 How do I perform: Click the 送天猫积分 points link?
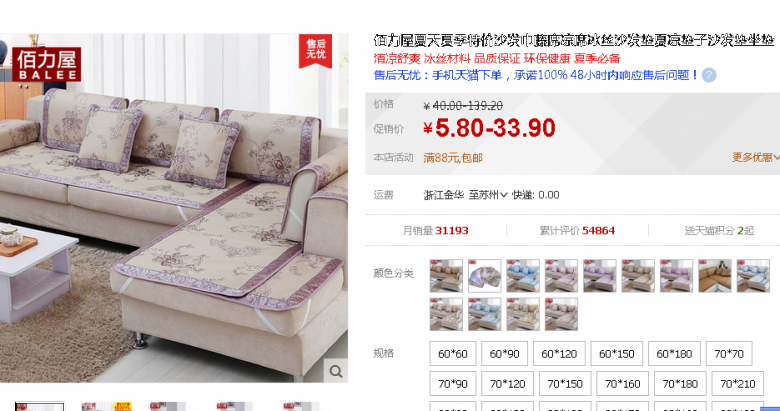pos(719,230)
